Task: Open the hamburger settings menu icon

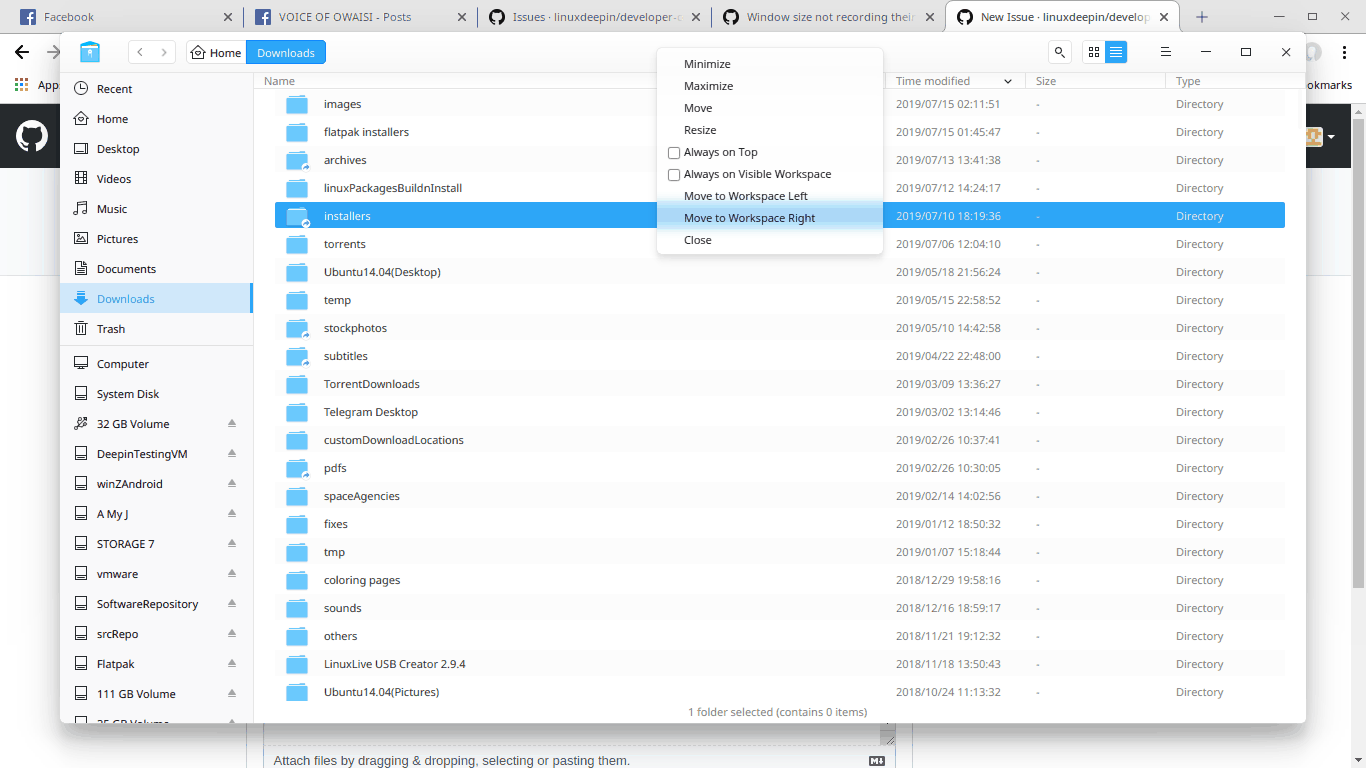Action: (1166, 52)
